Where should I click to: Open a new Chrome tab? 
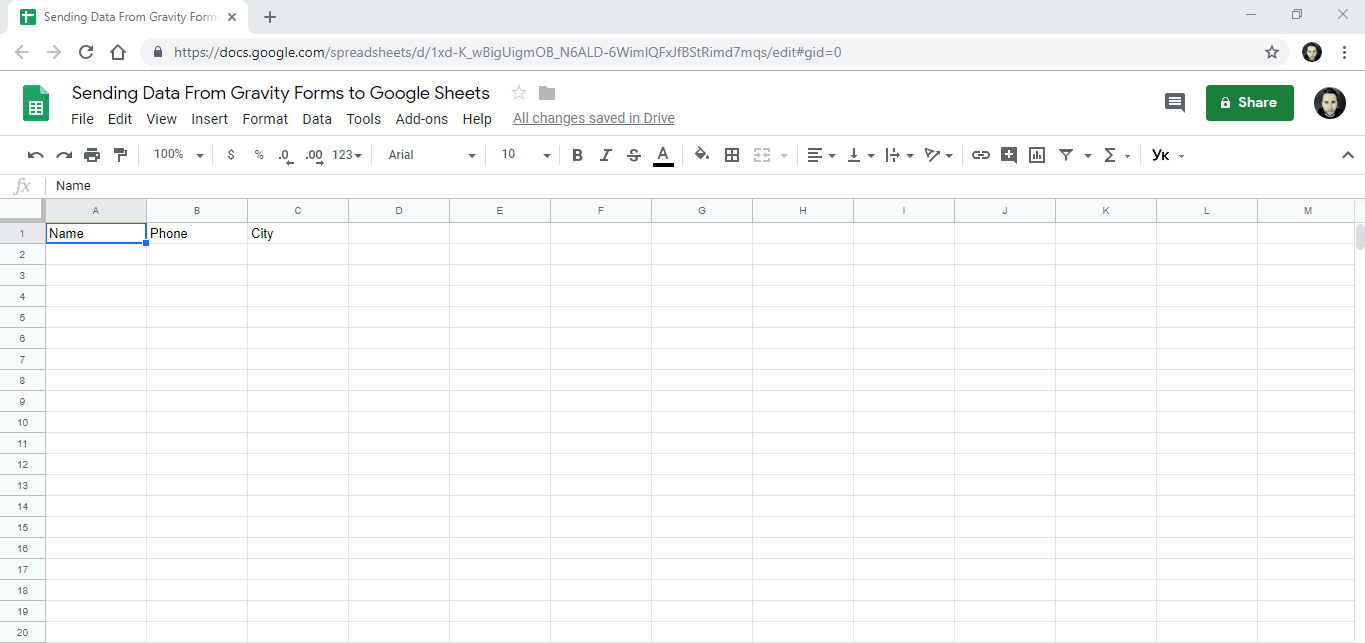click(x=270, y=17)
